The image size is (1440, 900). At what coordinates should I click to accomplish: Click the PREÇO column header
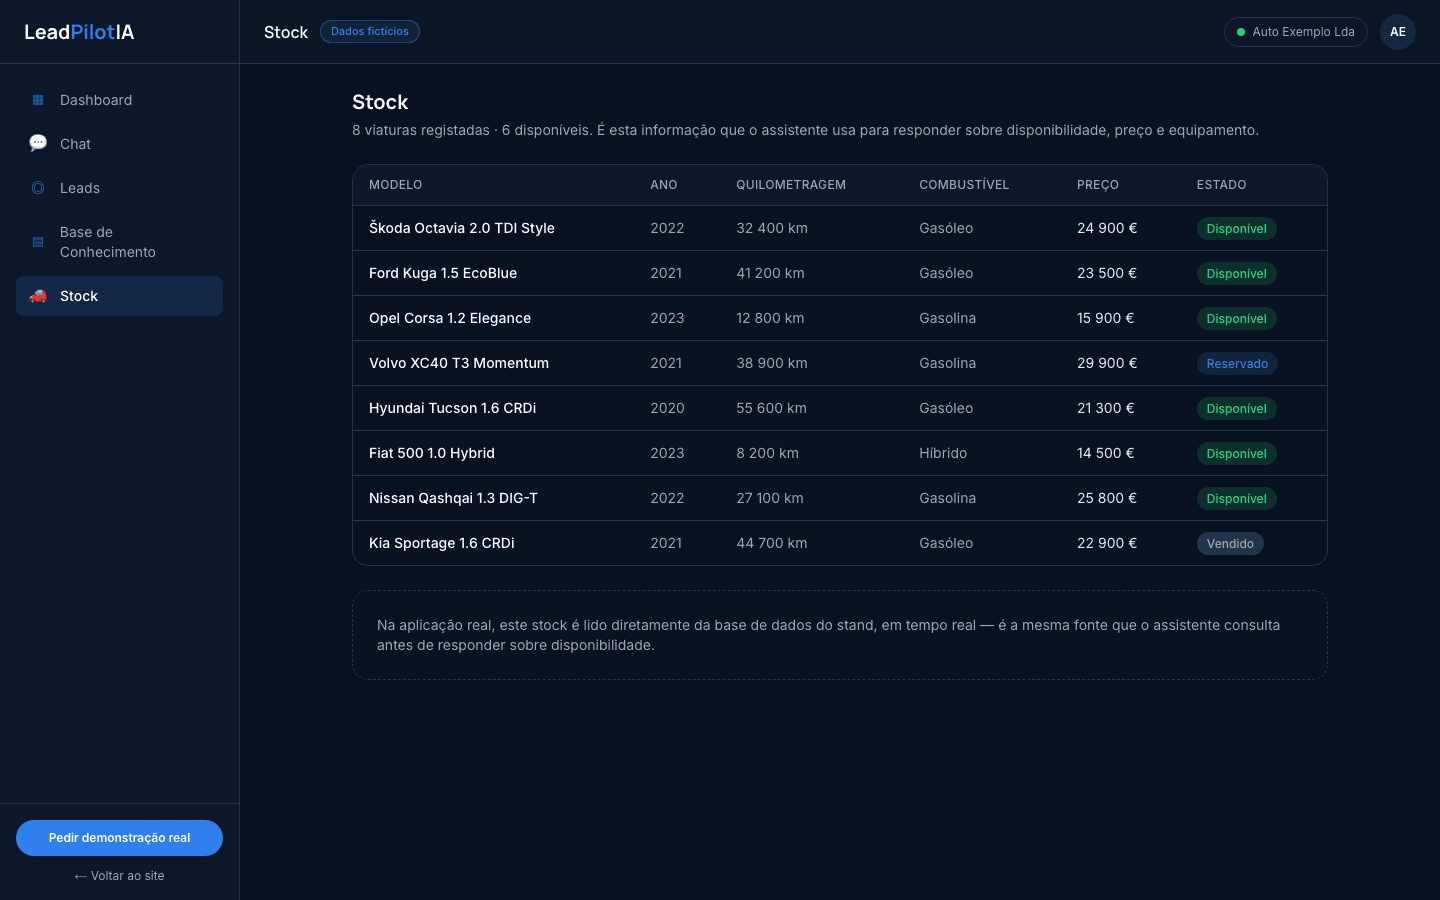pyautogui.click(x=1098, y=185)
